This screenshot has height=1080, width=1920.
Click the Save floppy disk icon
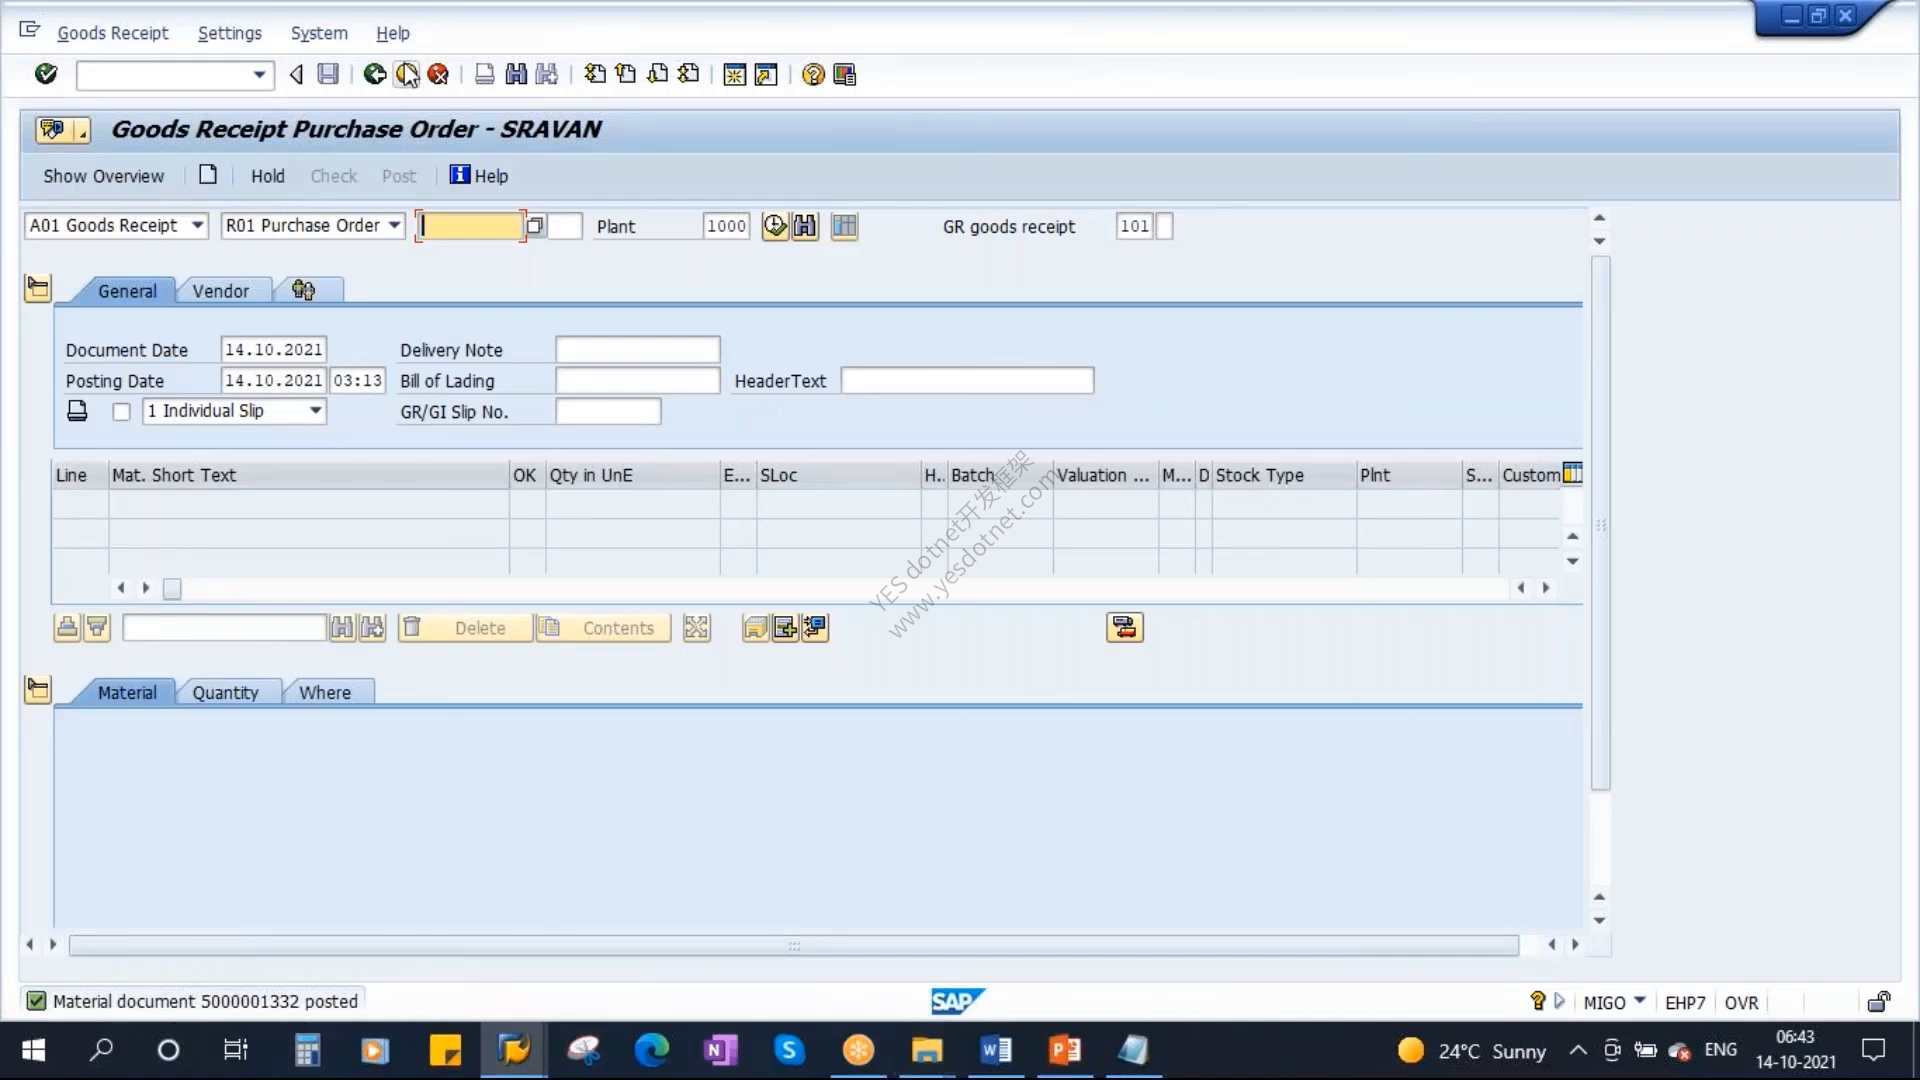point(328,74)
